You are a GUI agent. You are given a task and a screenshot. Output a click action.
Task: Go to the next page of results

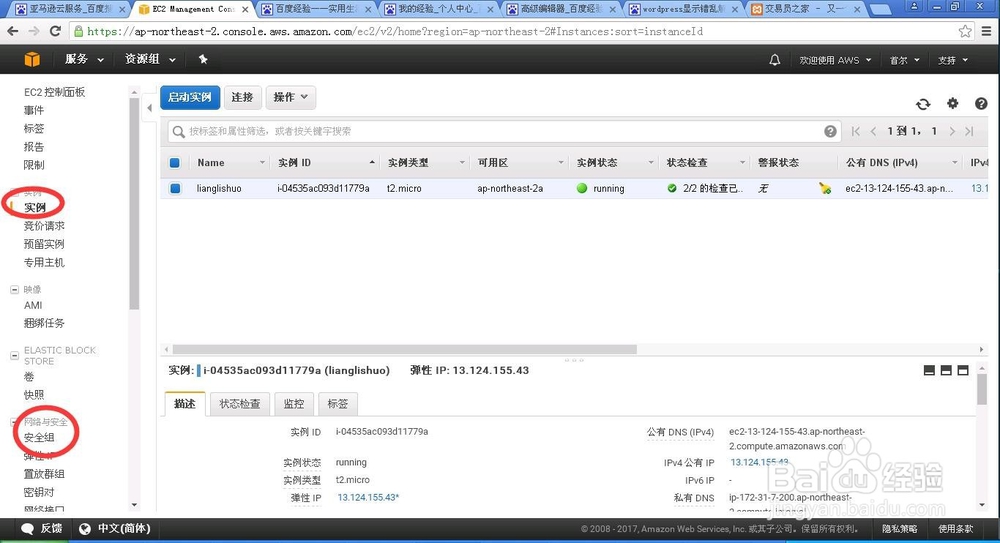click(952, 131)
